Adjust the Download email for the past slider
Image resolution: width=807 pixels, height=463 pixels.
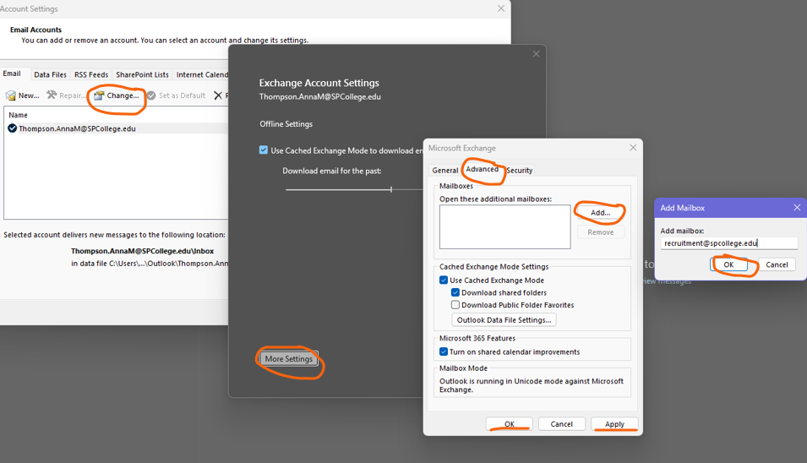[x=391, y=189]
